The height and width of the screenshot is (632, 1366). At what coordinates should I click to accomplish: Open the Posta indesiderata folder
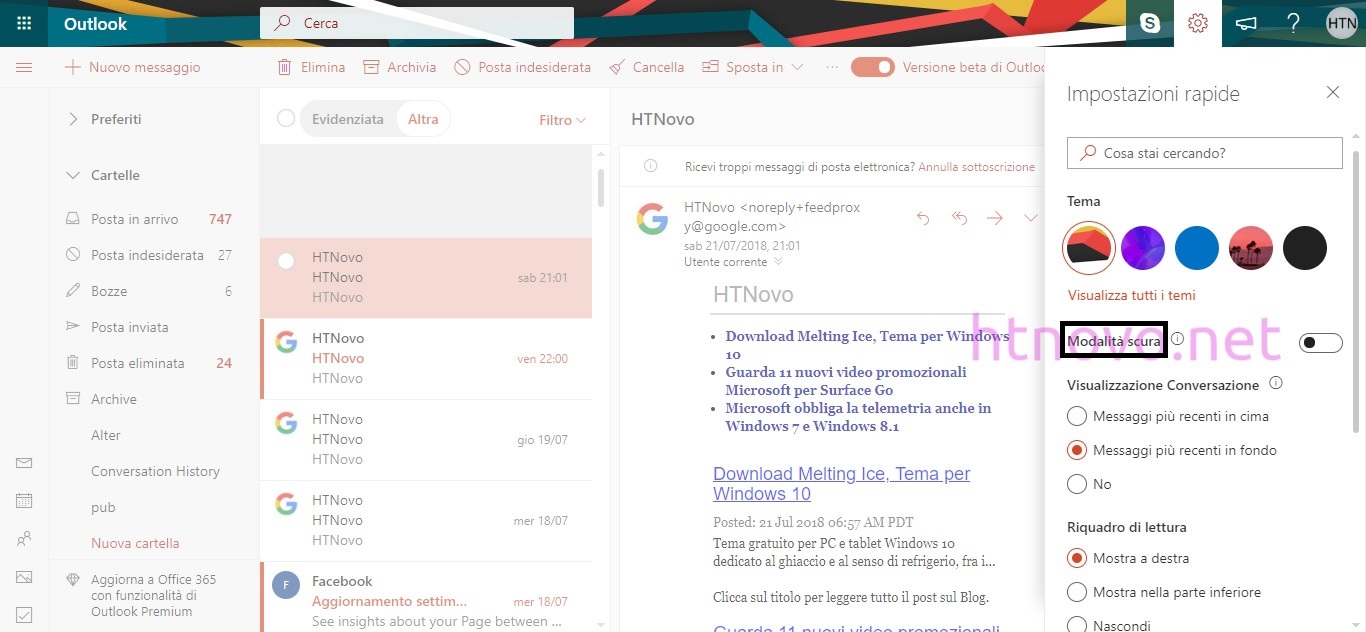[150, 255]
